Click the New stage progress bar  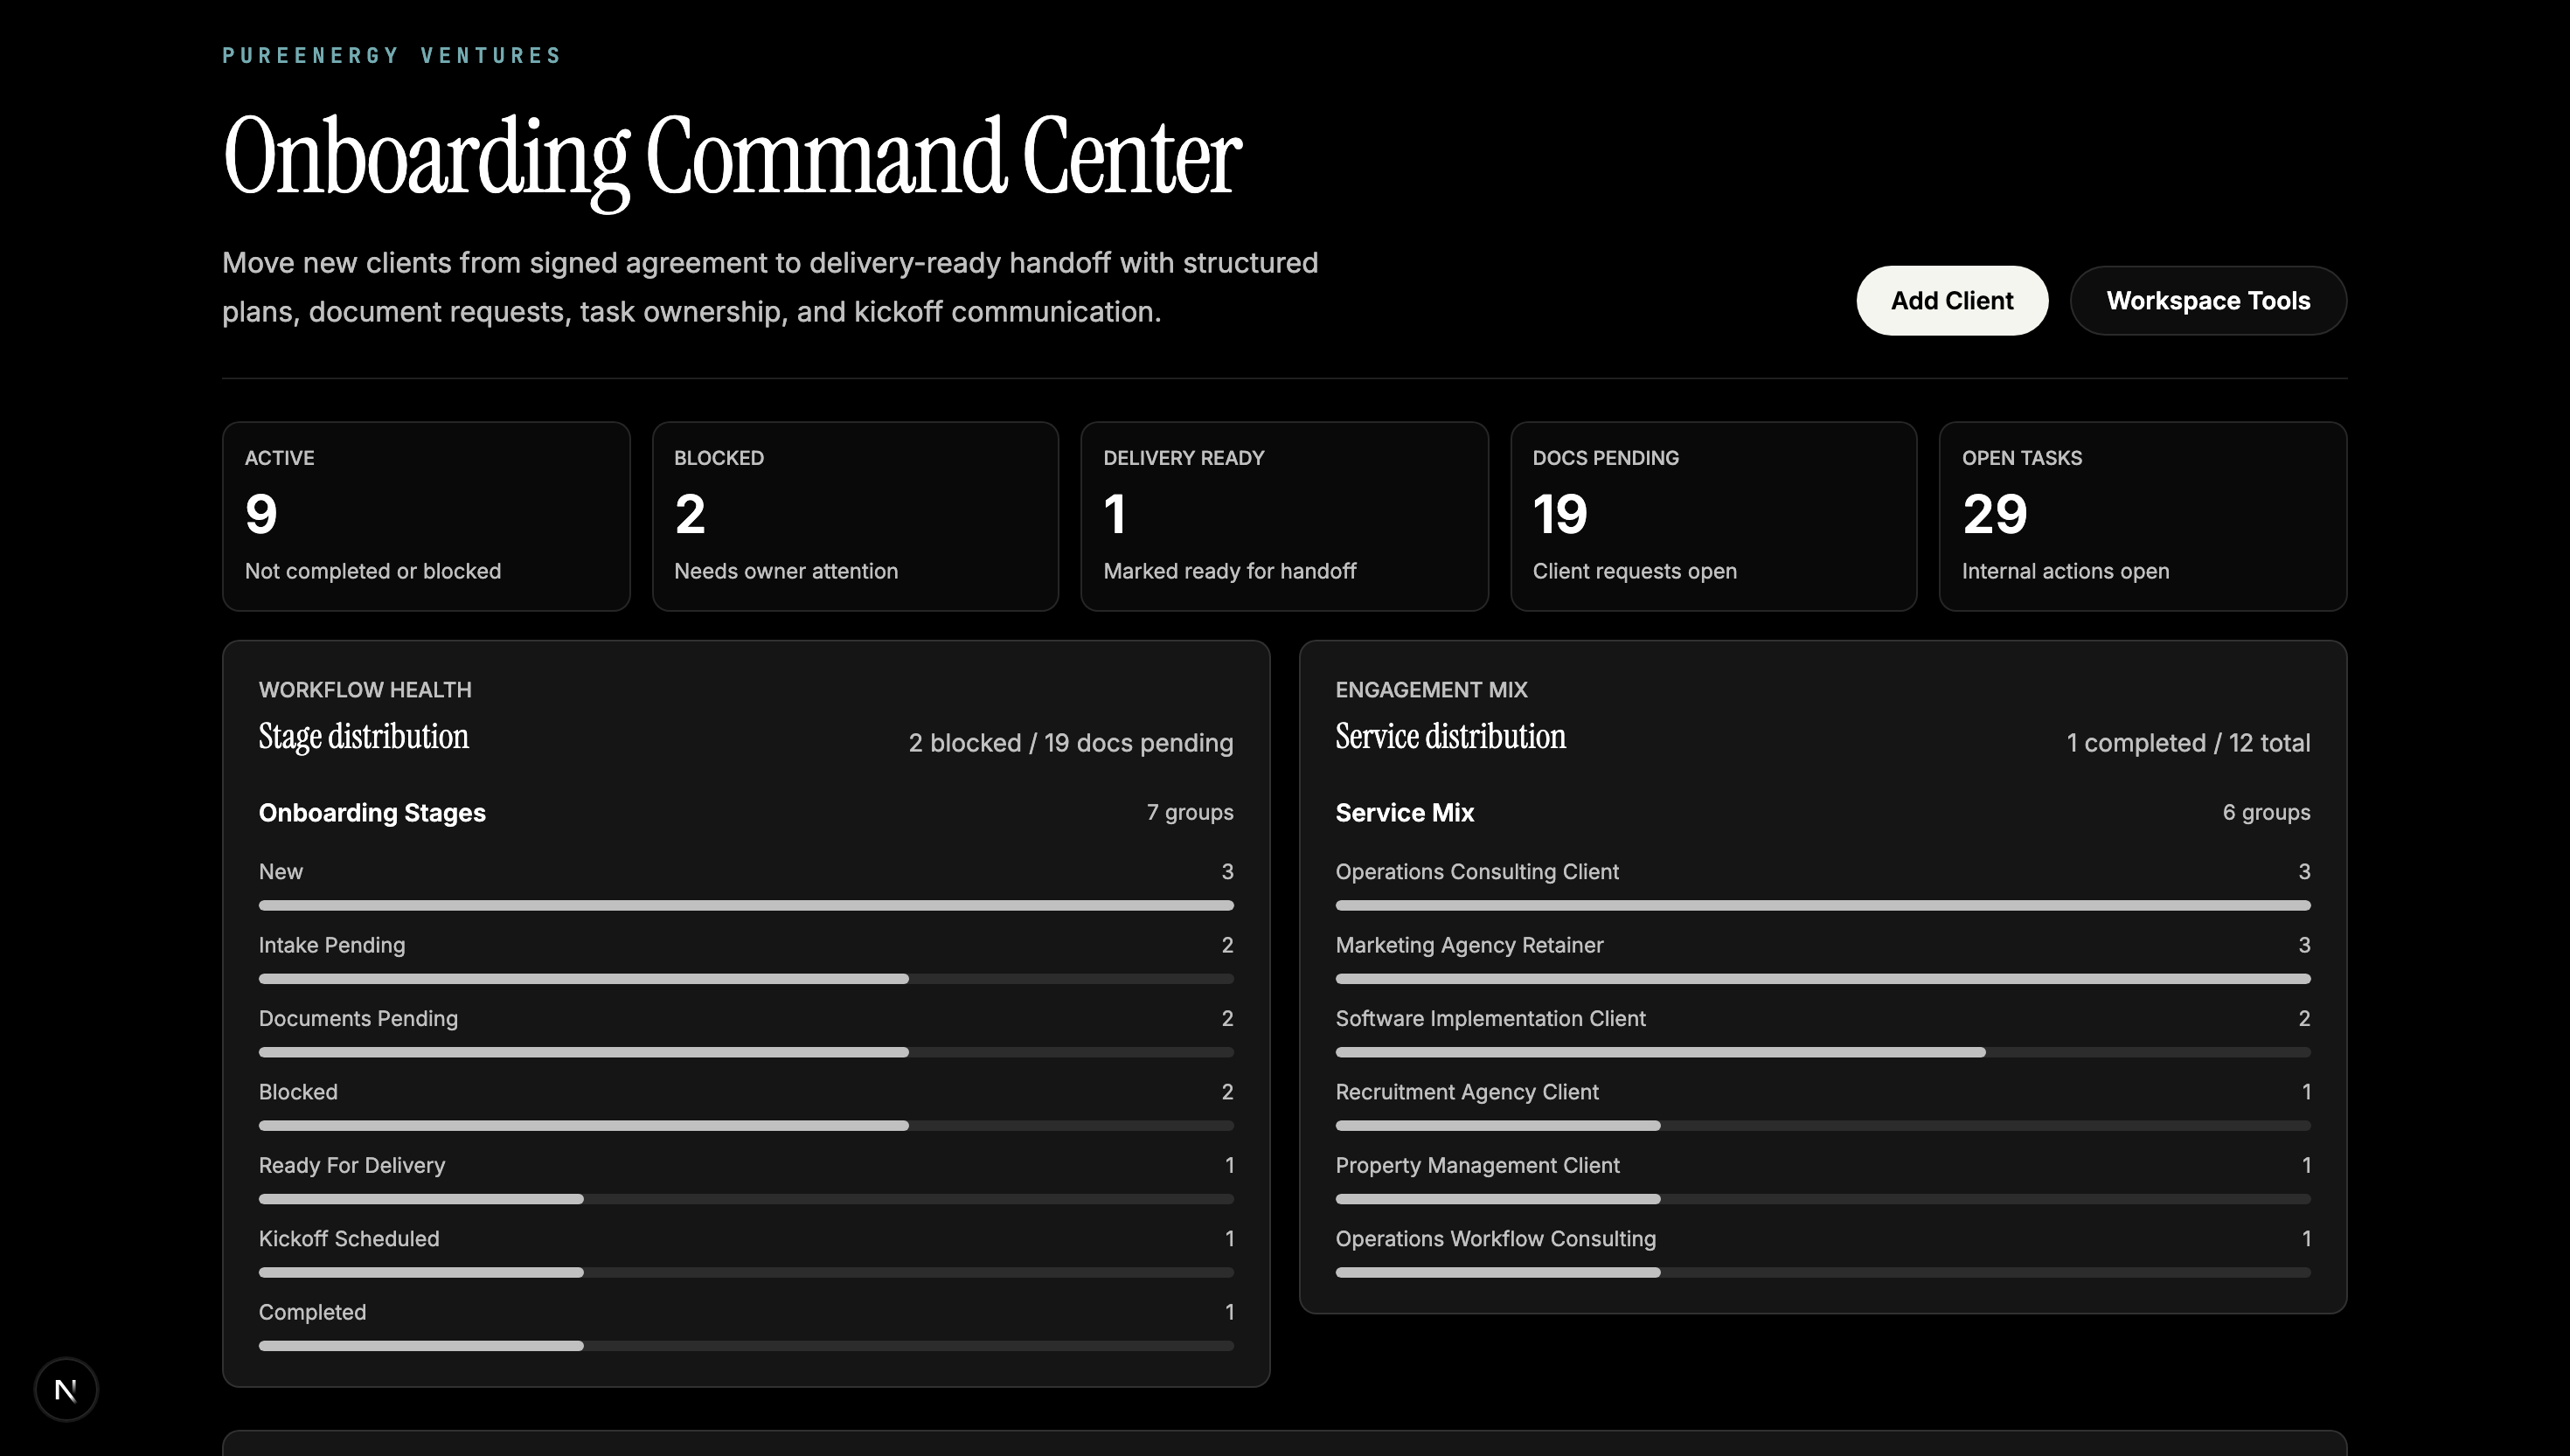[x=746, y=905]
